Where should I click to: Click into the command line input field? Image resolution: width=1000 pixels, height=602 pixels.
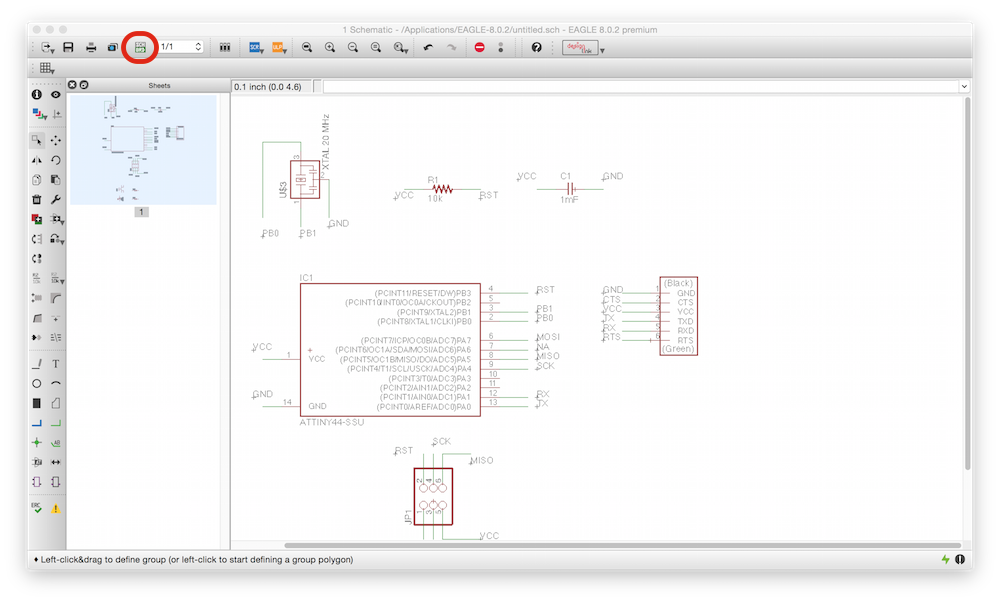point(641,87)
